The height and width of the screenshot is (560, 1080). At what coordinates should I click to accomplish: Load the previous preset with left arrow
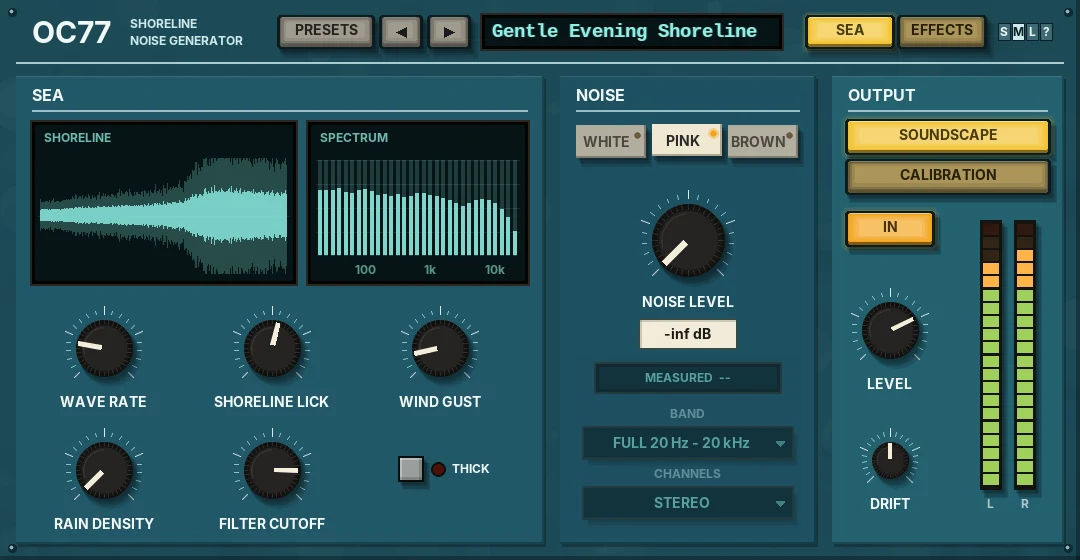tap(400, 32)
